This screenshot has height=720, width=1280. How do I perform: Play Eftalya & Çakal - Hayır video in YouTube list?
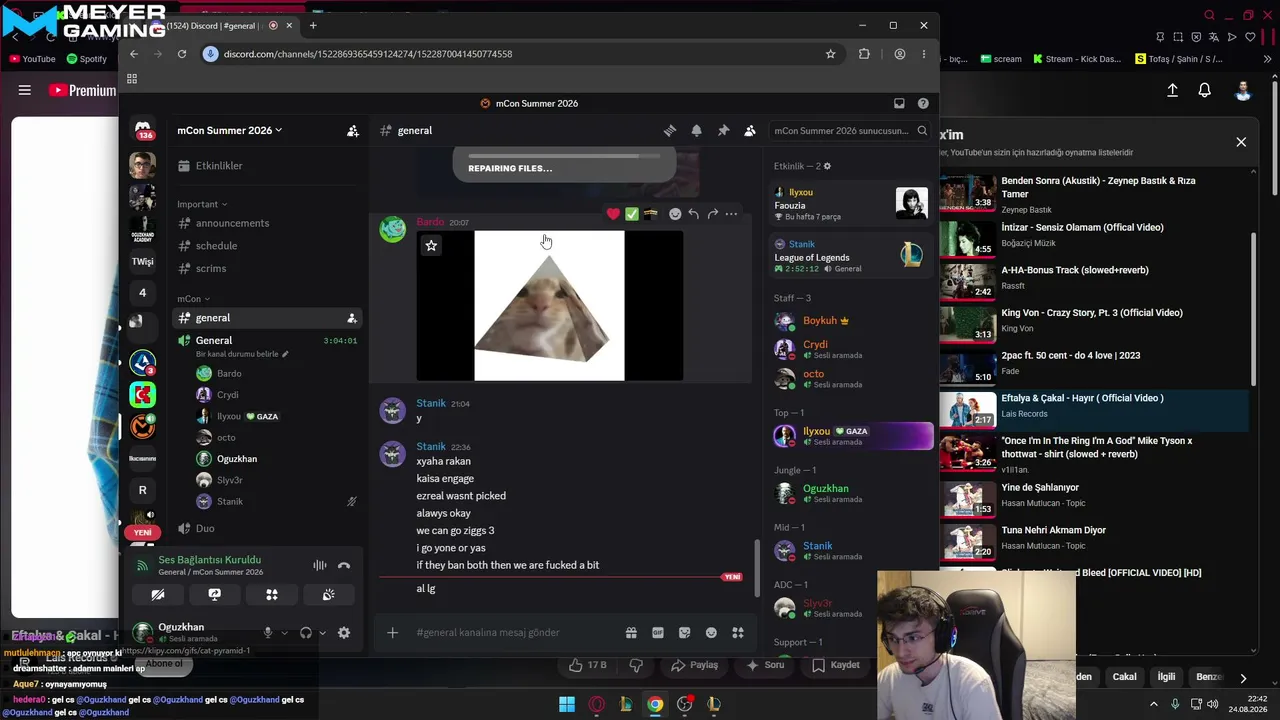tap(1094, 409)
